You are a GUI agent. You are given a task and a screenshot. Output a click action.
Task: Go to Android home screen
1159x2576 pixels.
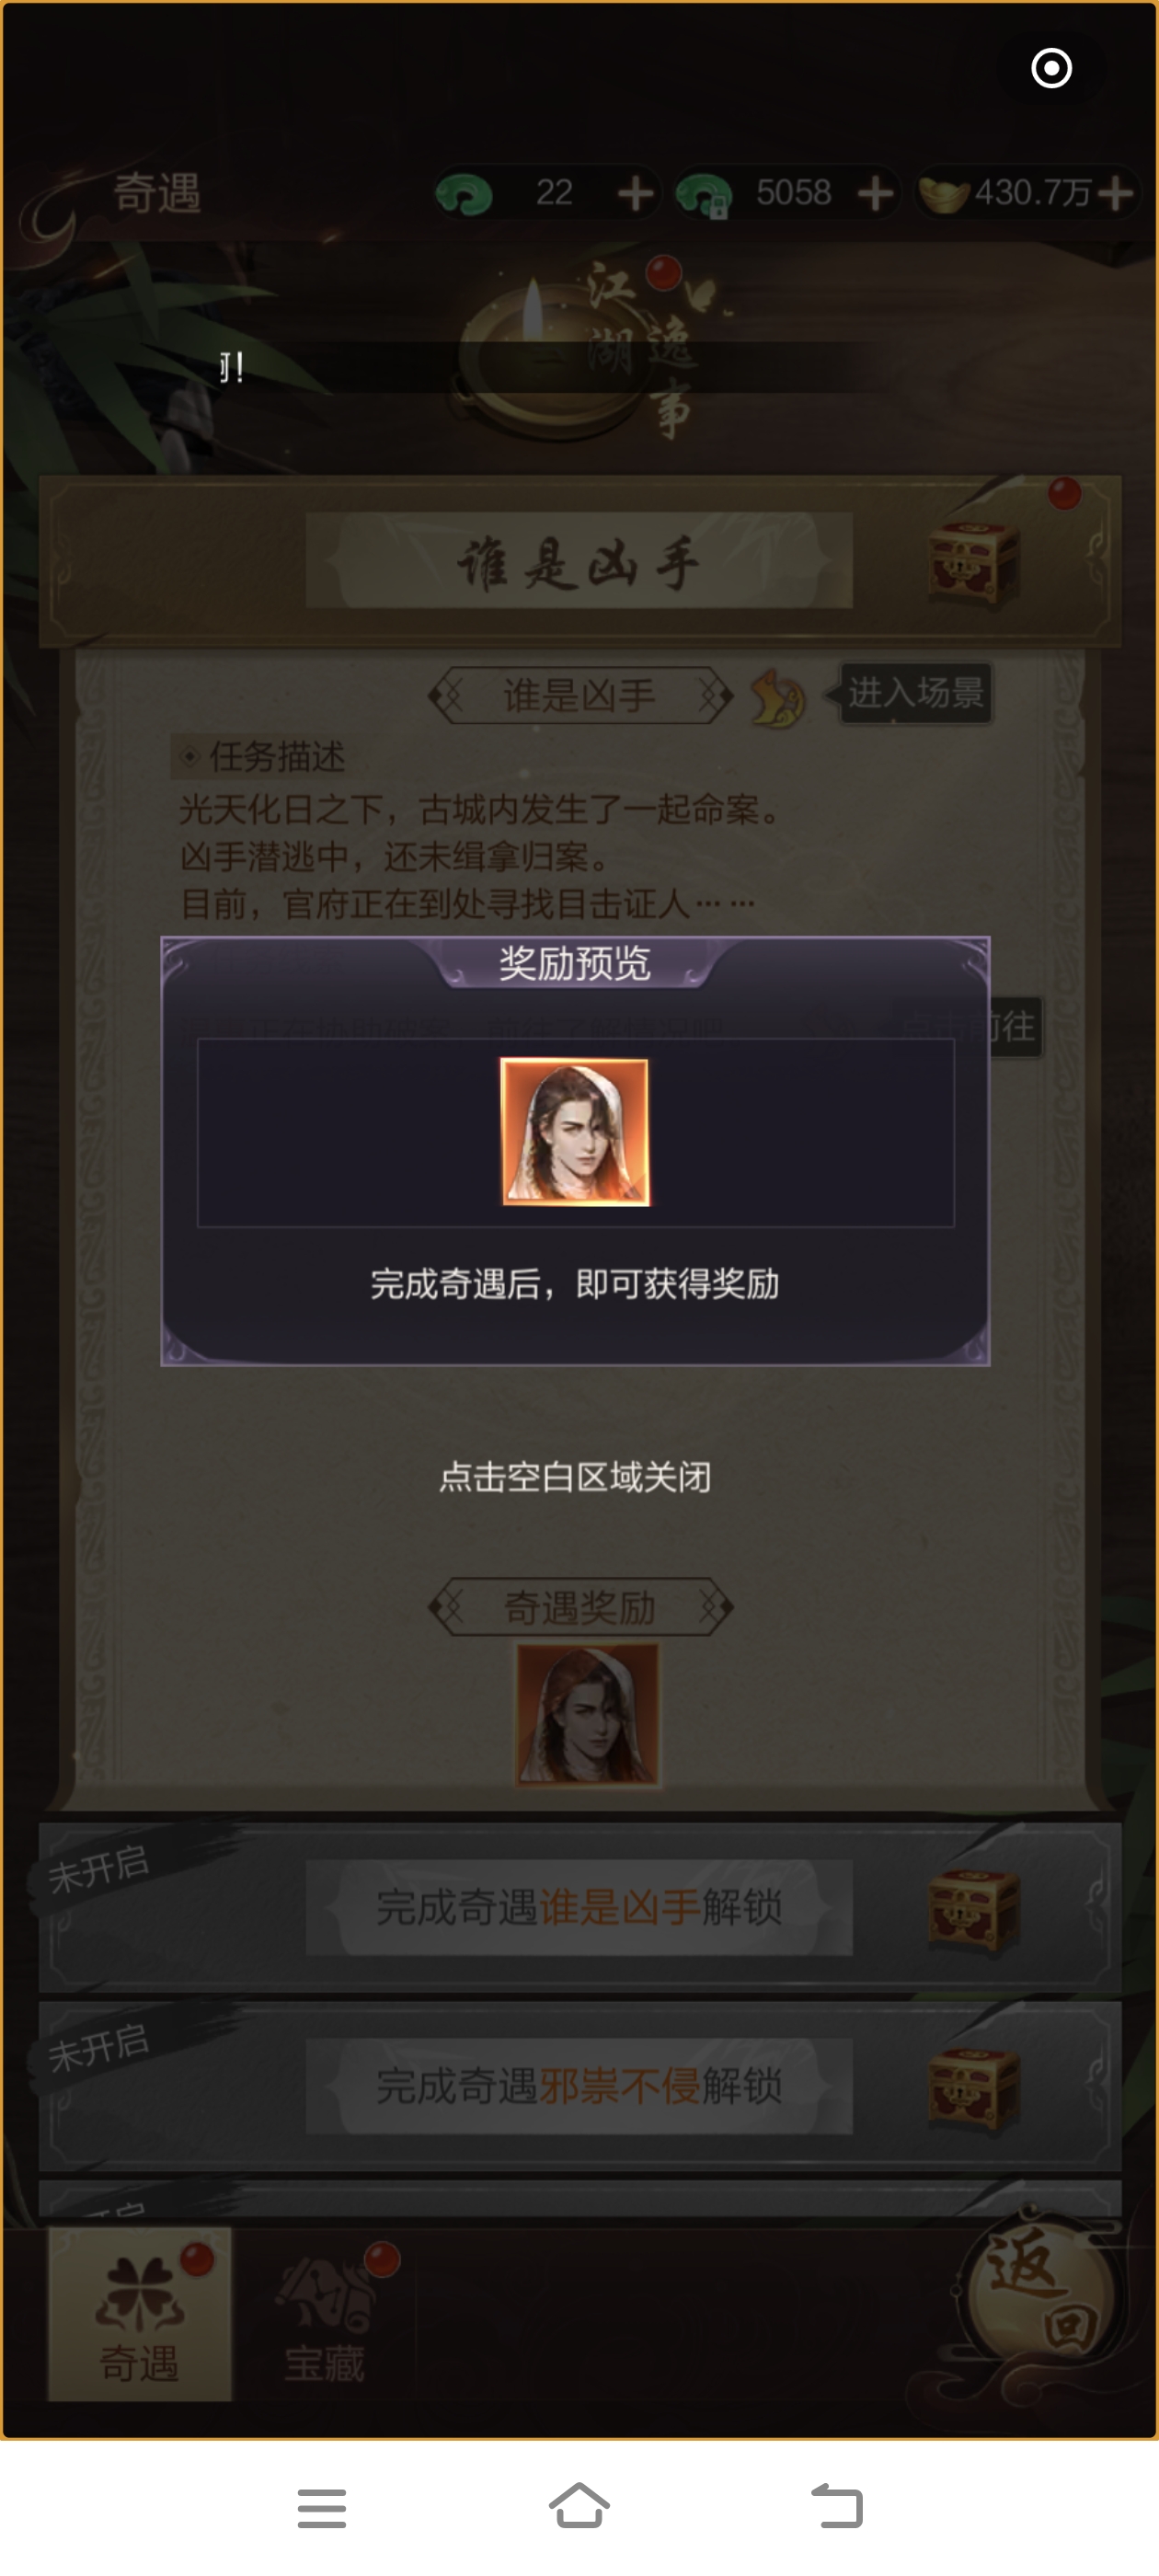coord(579,2505)
